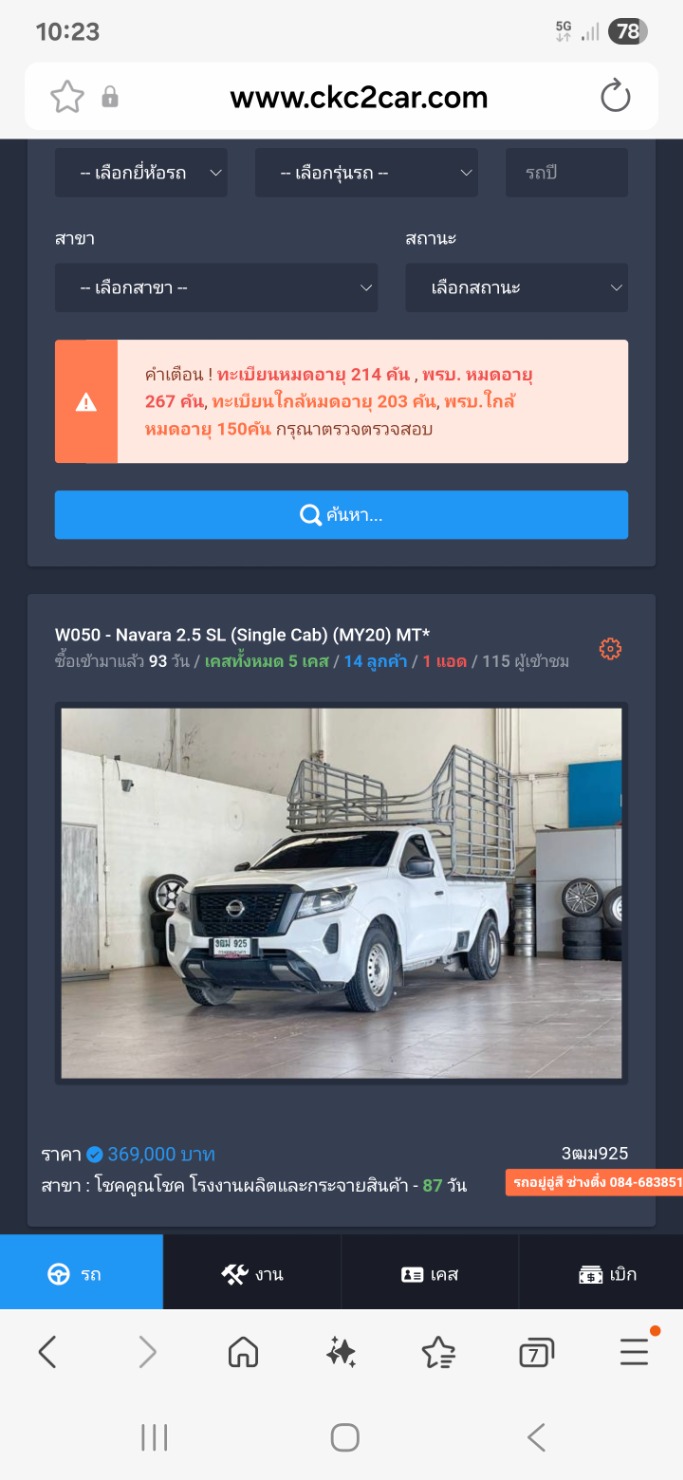683x1480 pixels.
Task: Expand the เลือกยี่ห้อรถ brand dropdown
Action: point(141,173)
